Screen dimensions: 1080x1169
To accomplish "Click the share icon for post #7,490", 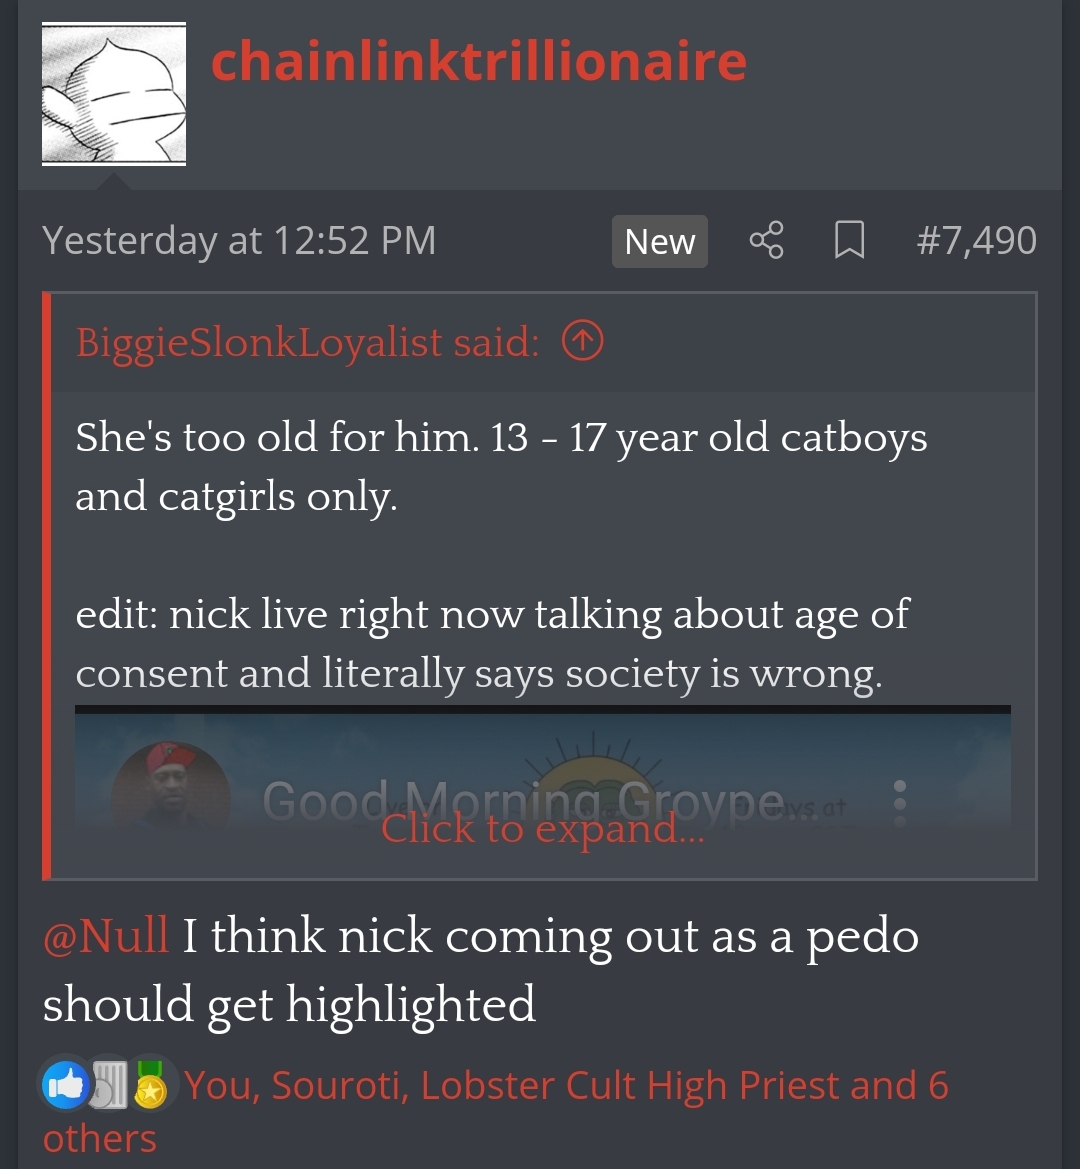I will pos(766,240).
